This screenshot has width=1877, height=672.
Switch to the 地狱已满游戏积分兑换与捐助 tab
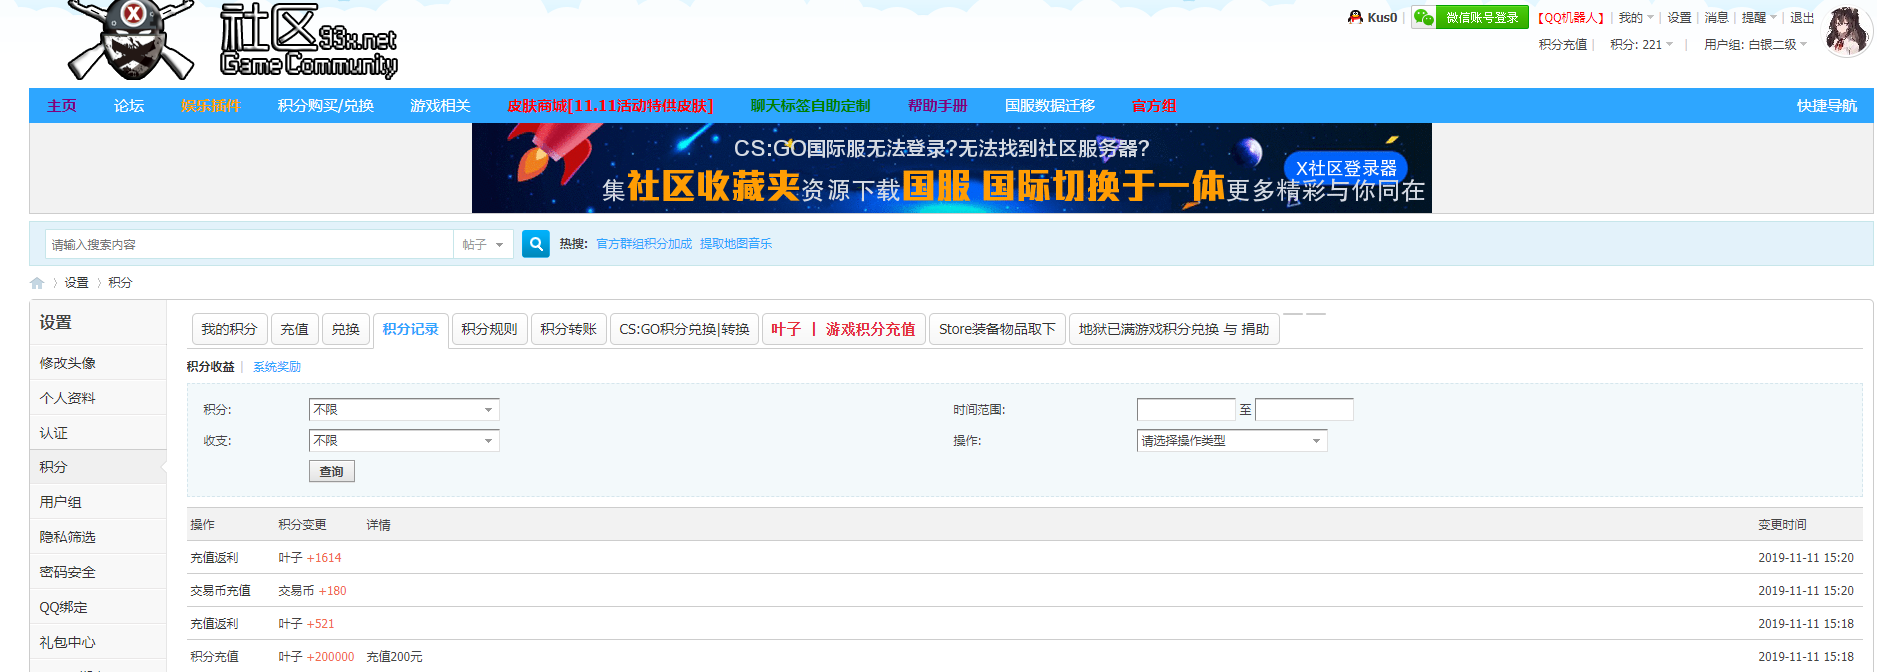[1174, 329]
